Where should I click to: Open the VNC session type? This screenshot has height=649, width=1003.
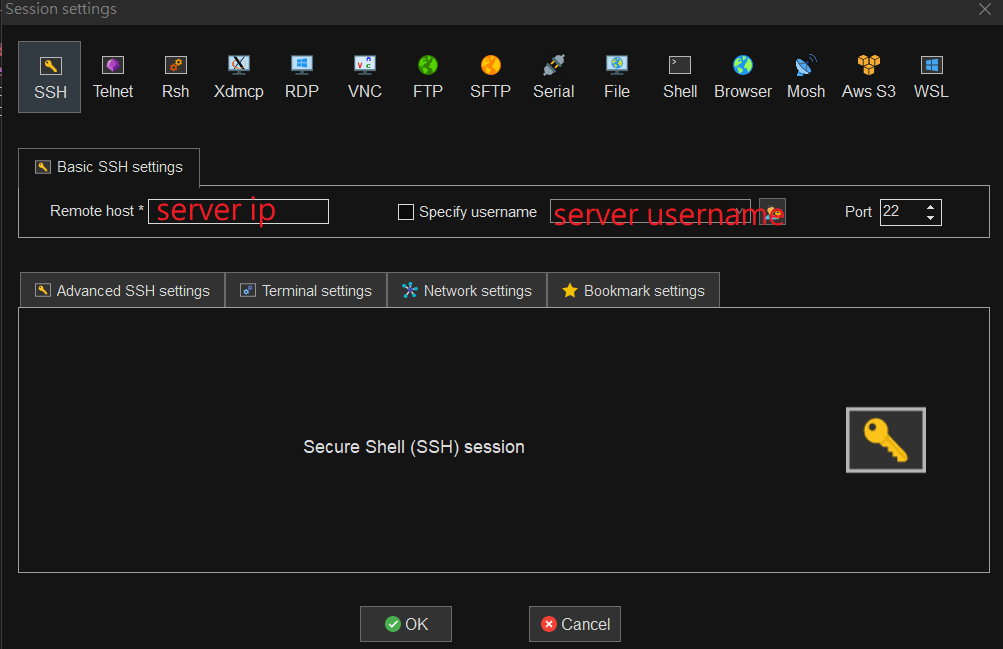364,76
